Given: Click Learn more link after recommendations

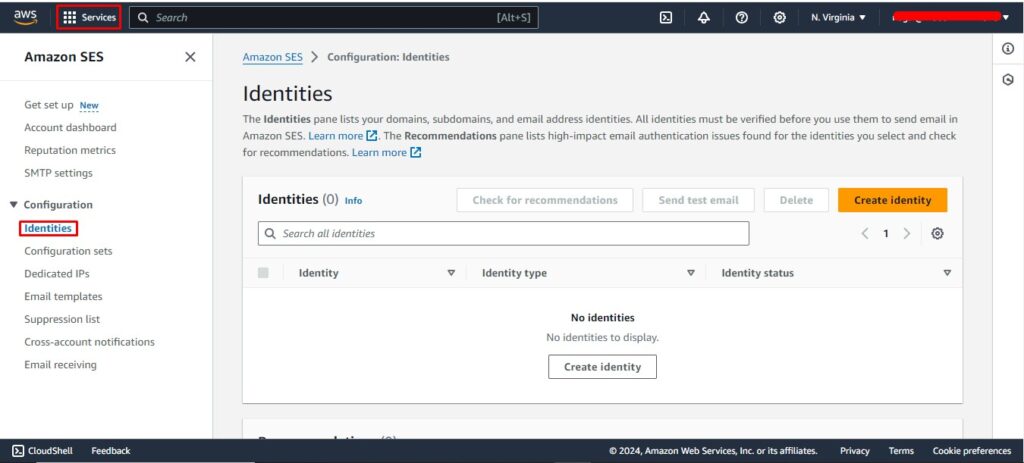Looking at the screenshot, I should (x=379, y=152).
